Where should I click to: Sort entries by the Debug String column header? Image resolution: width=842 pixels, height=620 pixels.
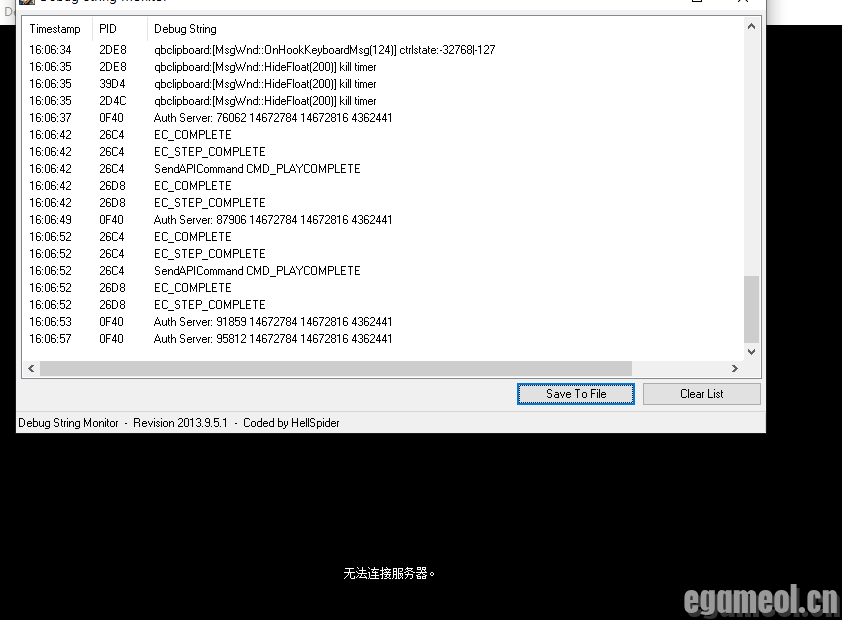pos(185,29)
